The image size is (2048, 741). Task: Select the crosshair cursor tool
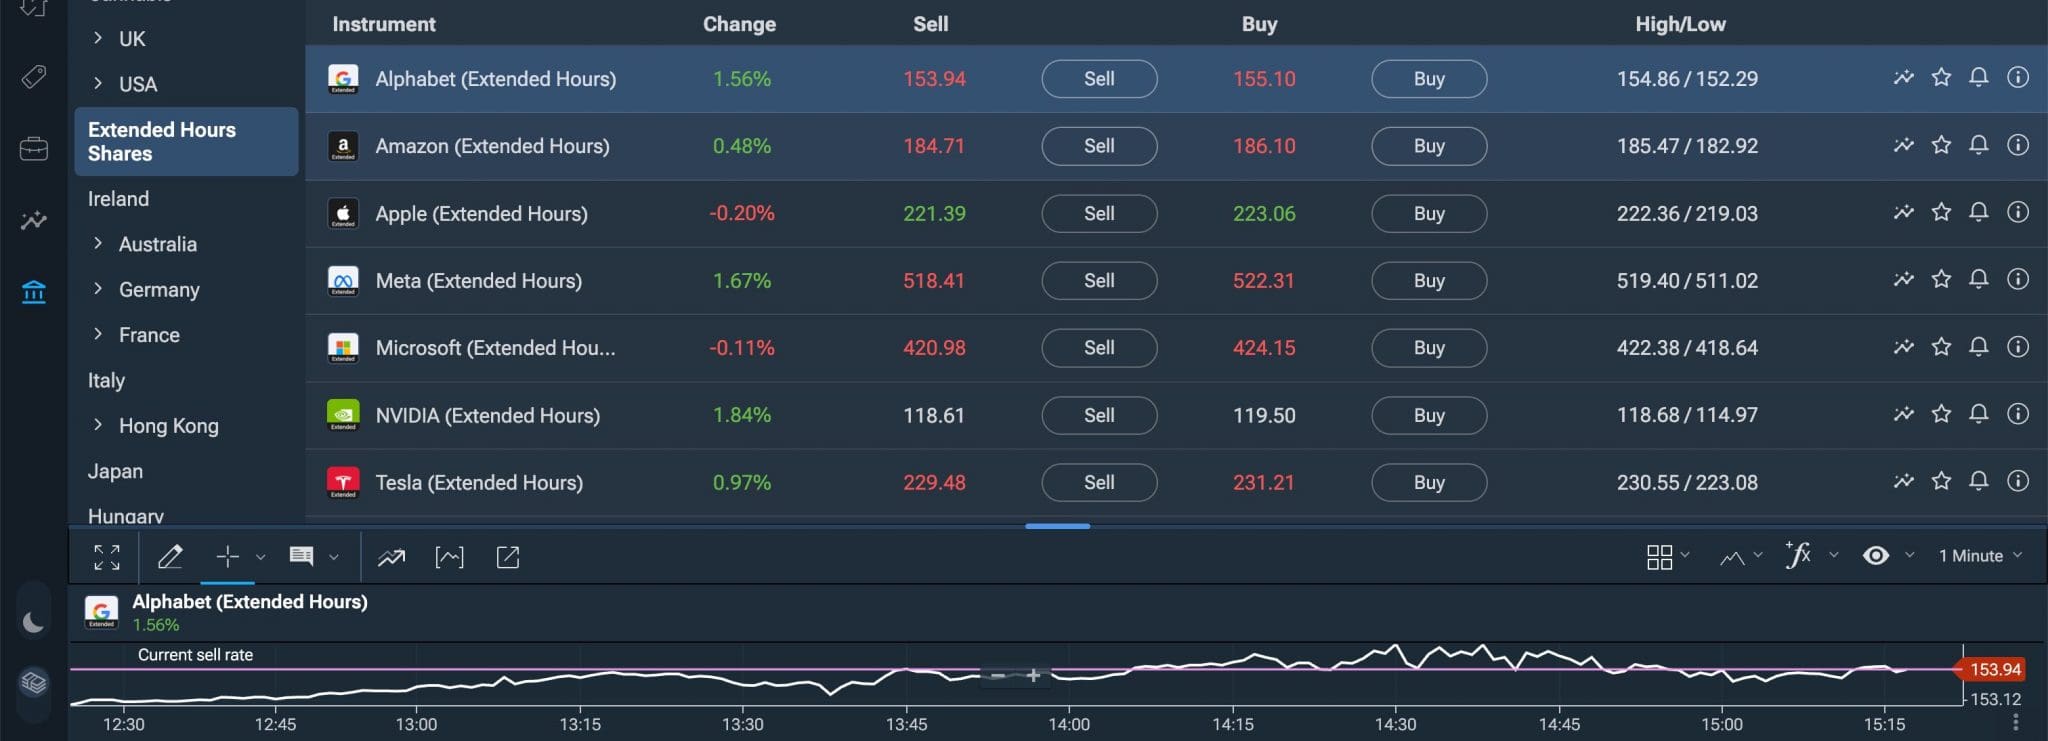228,557
